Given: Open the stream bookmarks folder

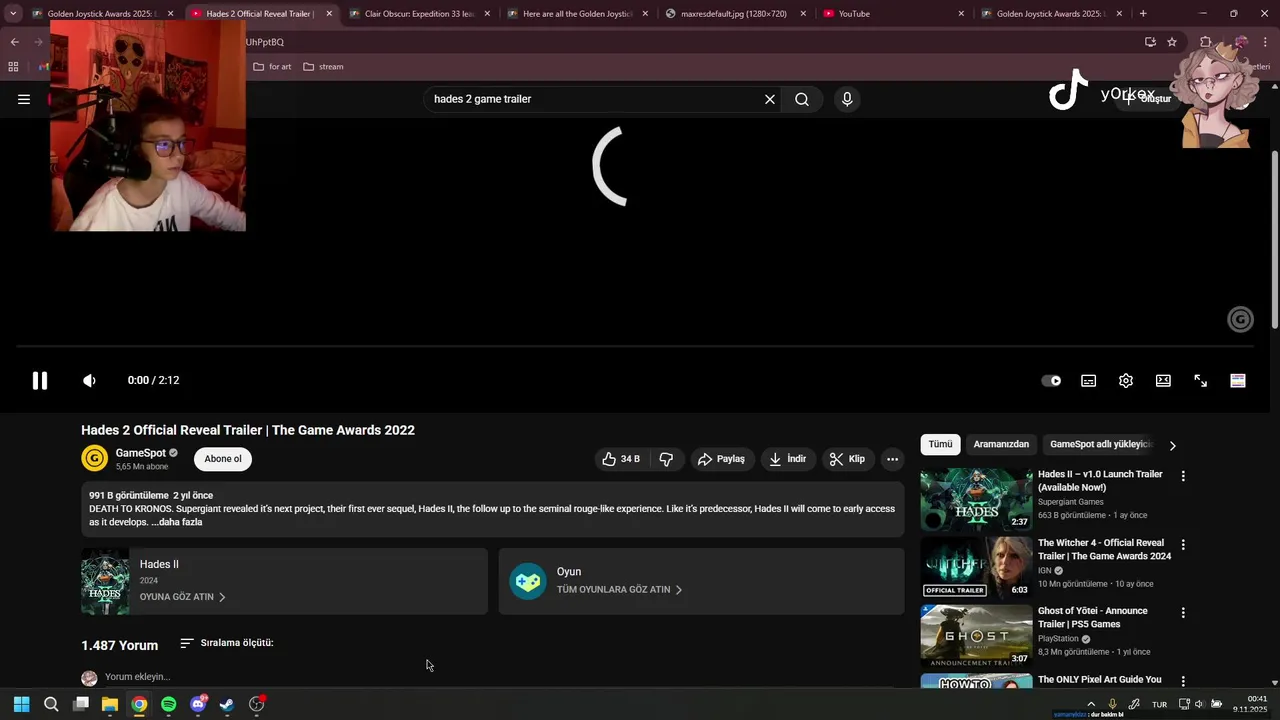Looking at the screenshot, I should [323, 67].
